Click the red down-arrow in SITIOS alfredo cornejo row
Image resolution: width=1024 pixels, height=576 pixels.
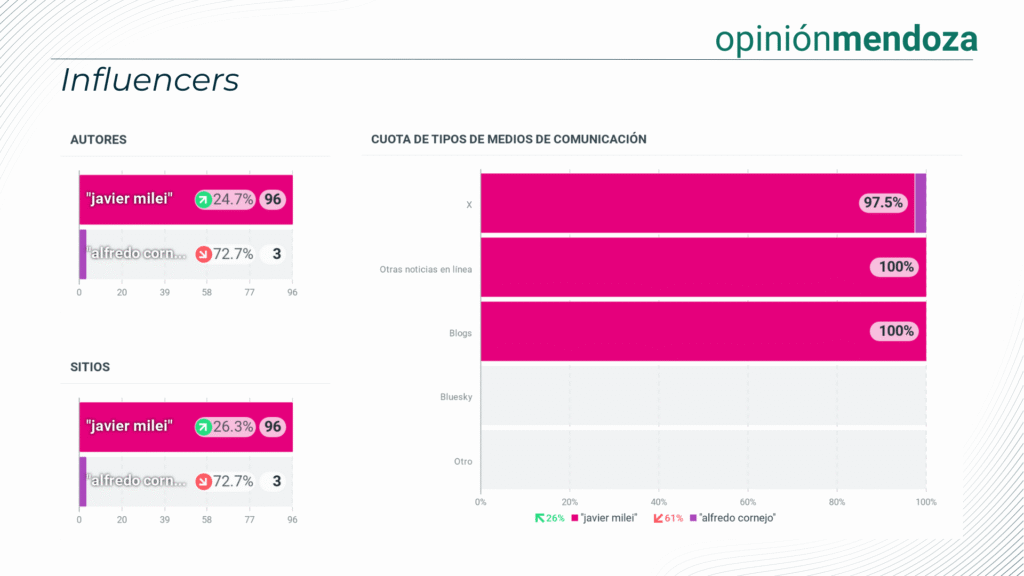pyautogui.click(x=203, y=481)
